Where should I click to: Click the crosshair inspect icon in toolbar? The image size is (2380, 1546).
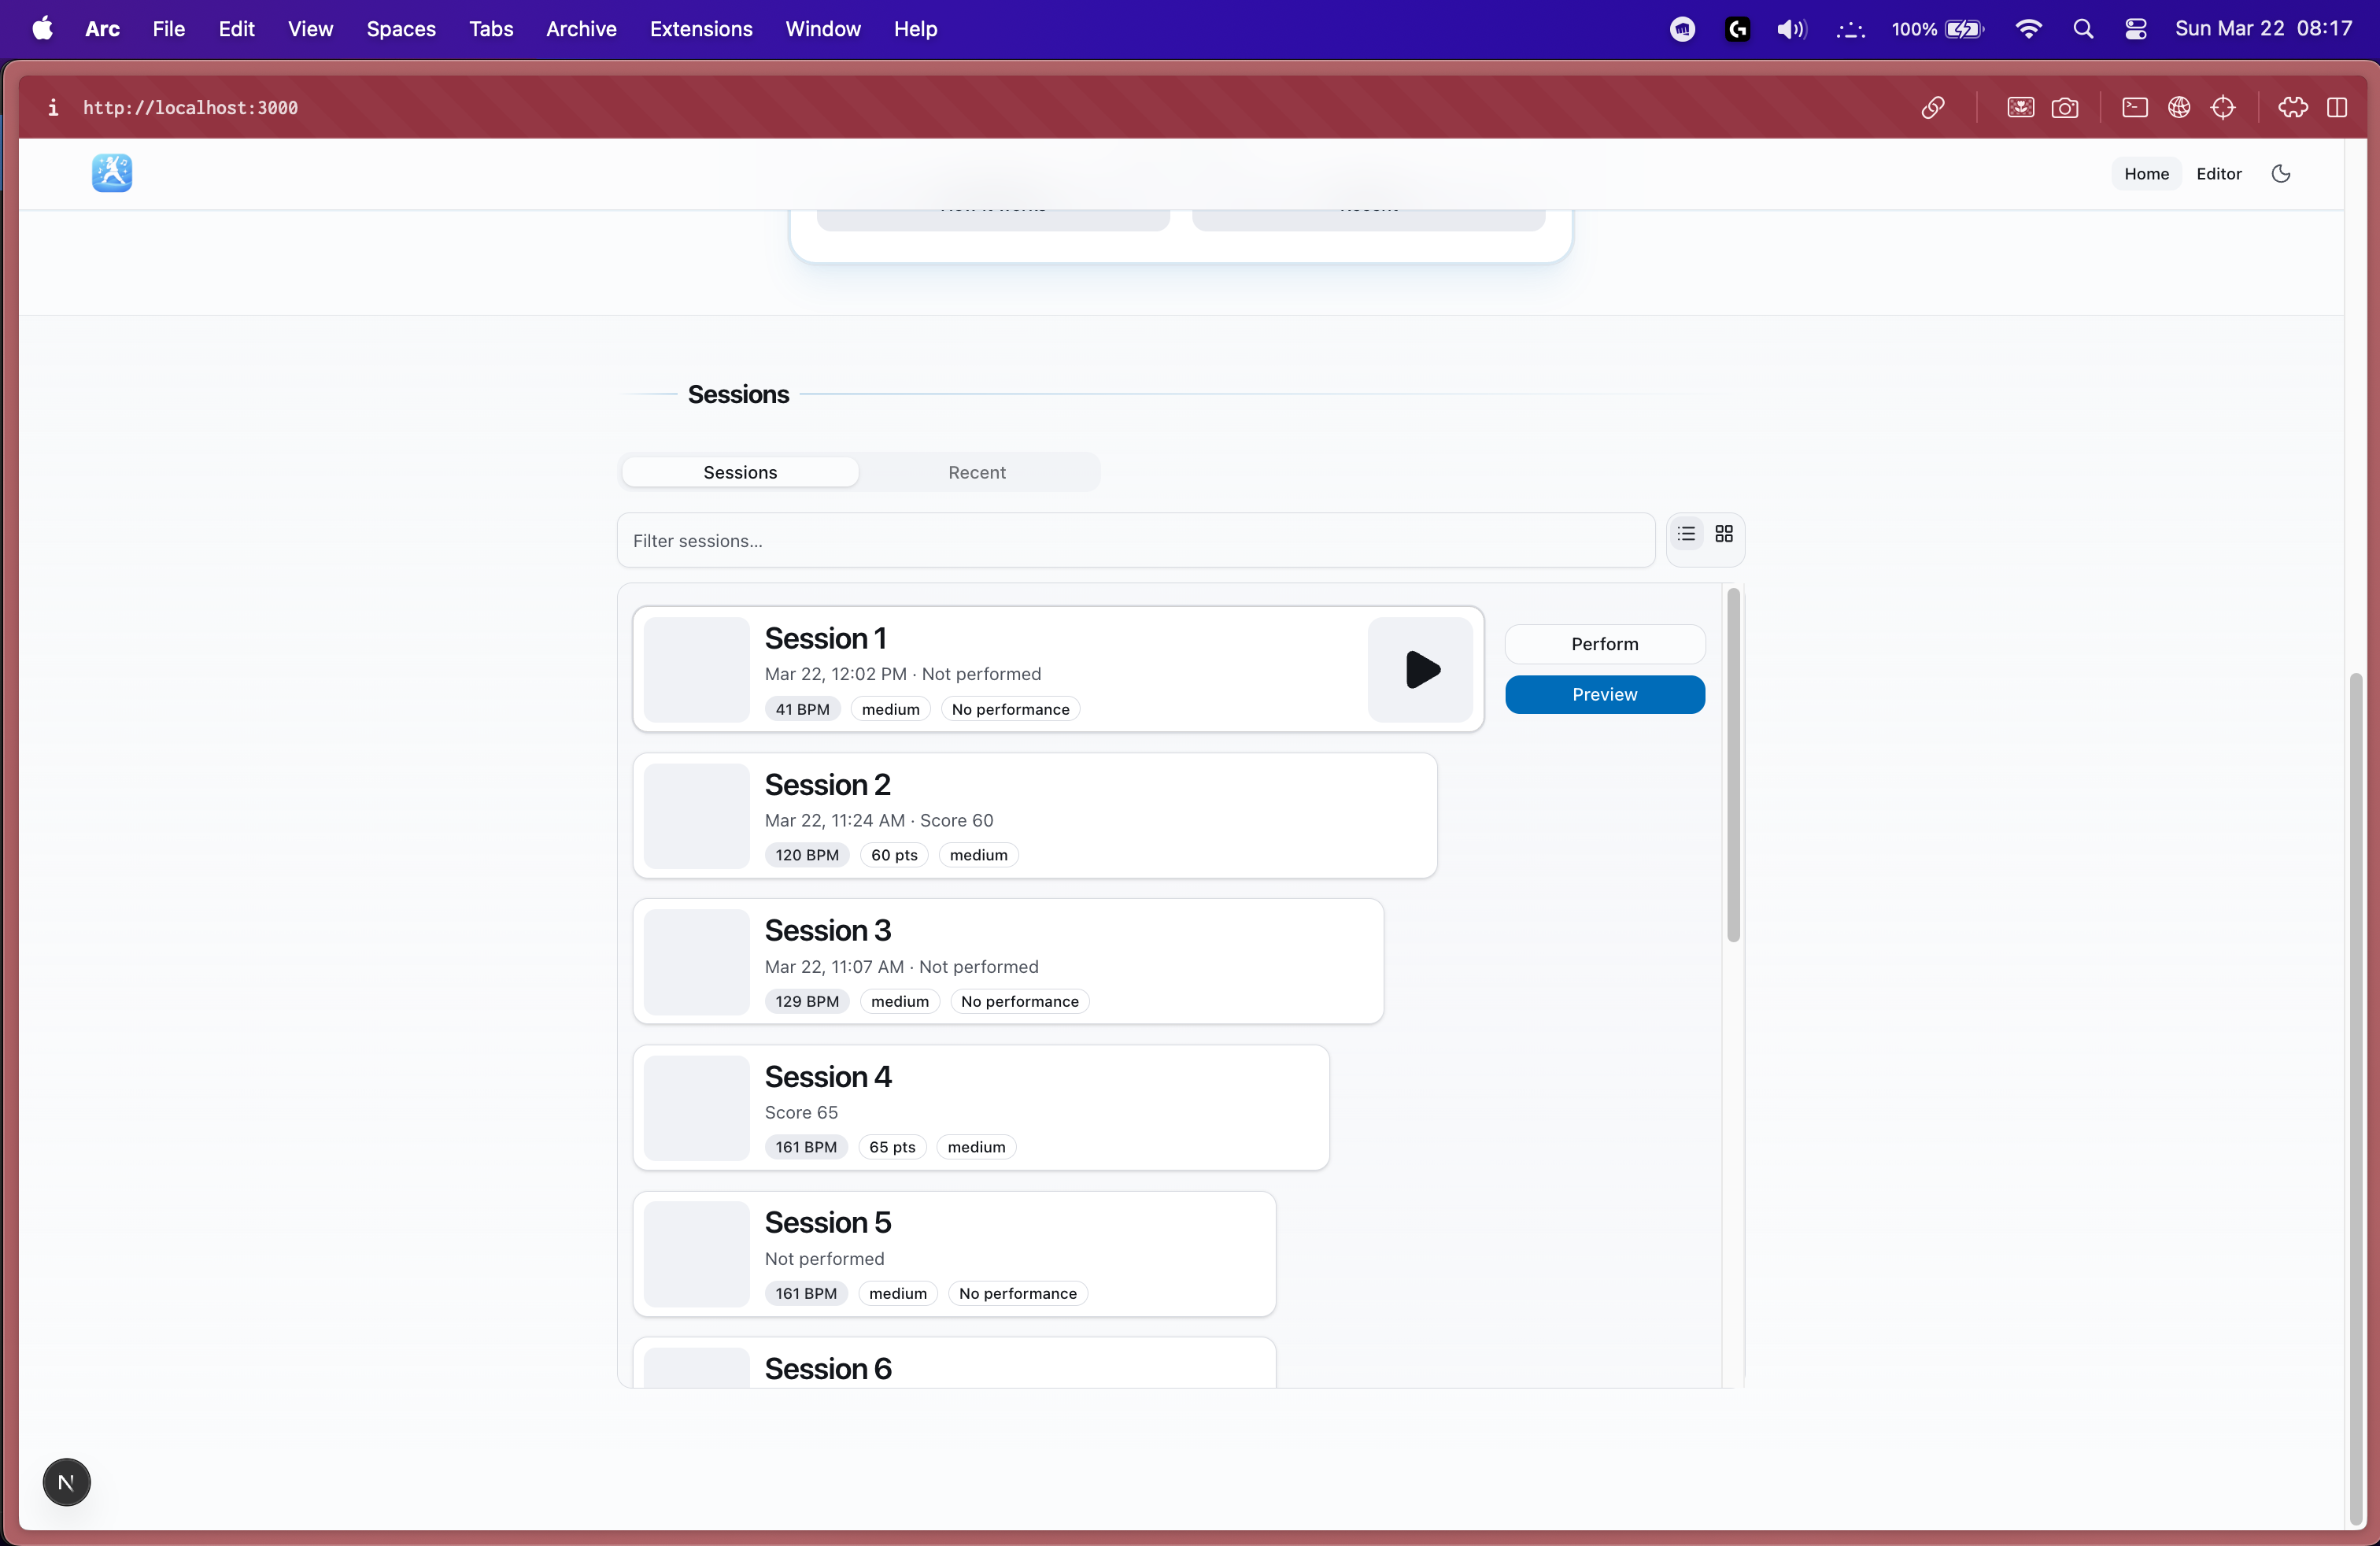click(2223, 108)
